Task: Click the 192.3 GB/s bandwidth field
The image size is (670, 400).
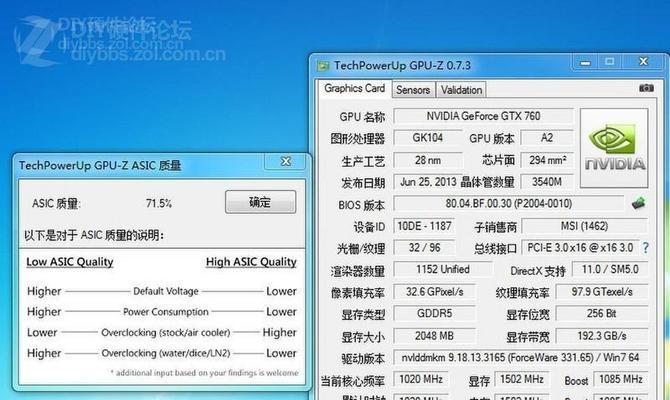Action: coord(602,336)
